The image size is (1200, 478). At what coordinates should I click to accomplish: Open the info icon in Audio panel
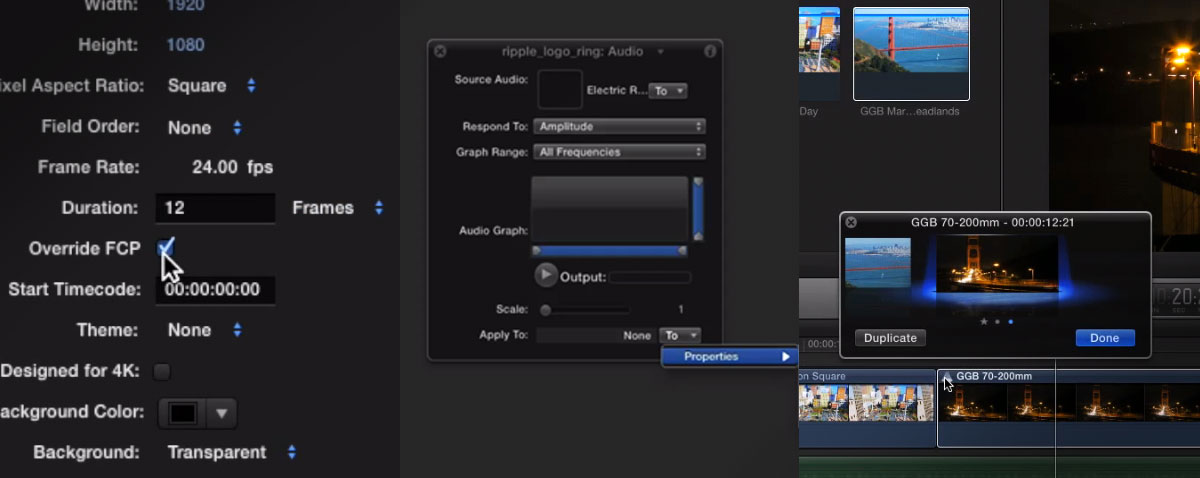710,51
